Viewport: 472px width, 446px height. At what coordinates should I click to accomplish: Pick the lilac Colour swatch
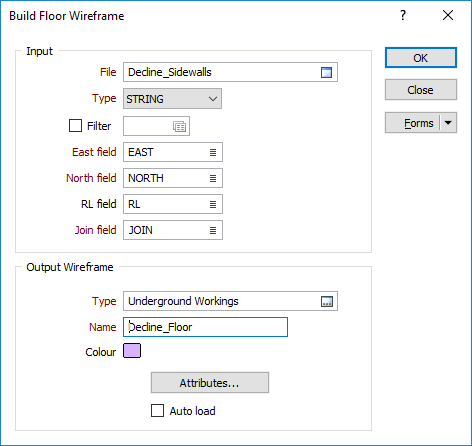pyautogui.click(x=132, y=351)
